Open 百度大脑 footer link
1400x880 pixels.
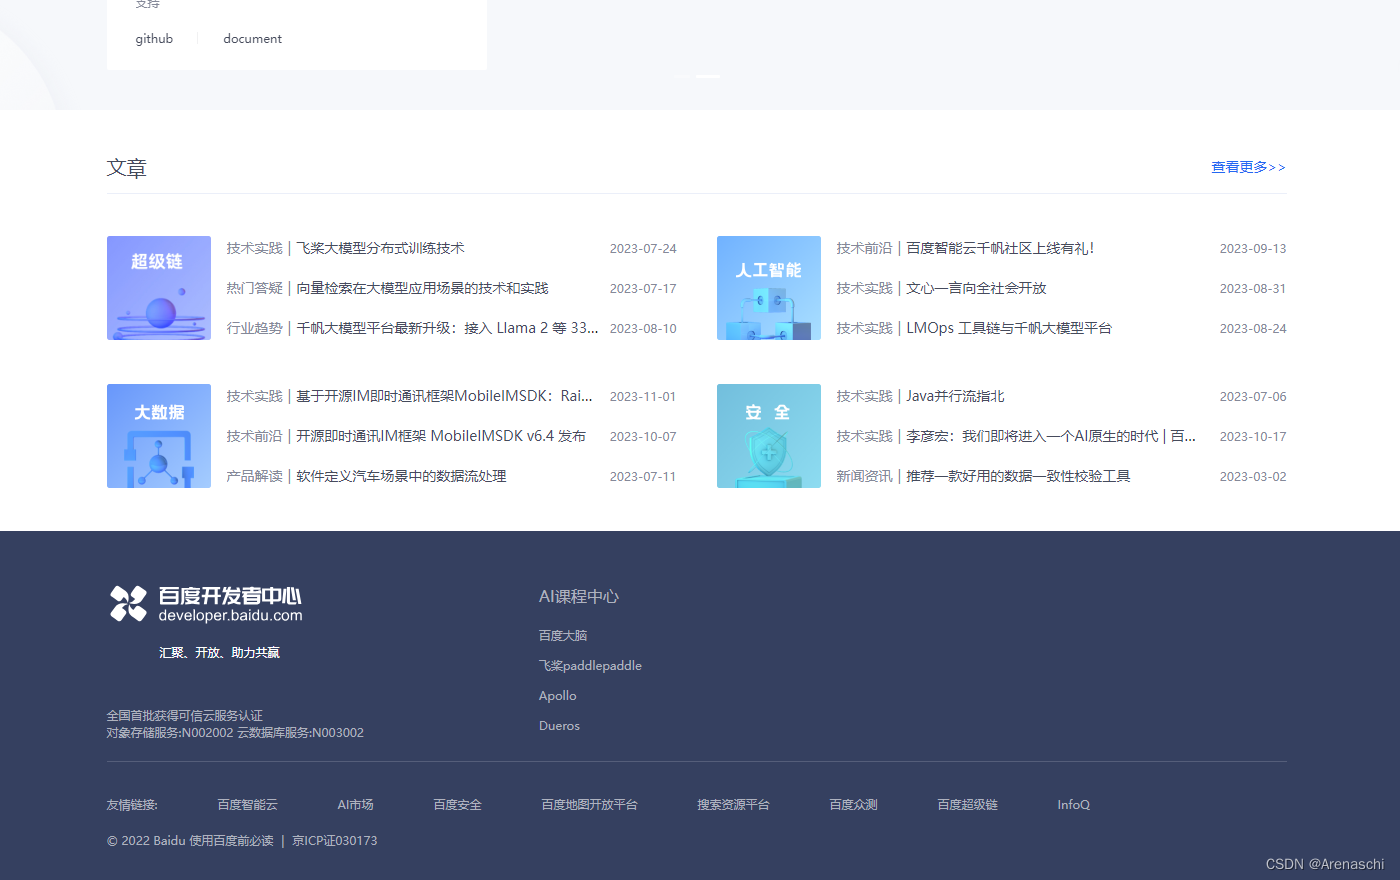point(563,635)
